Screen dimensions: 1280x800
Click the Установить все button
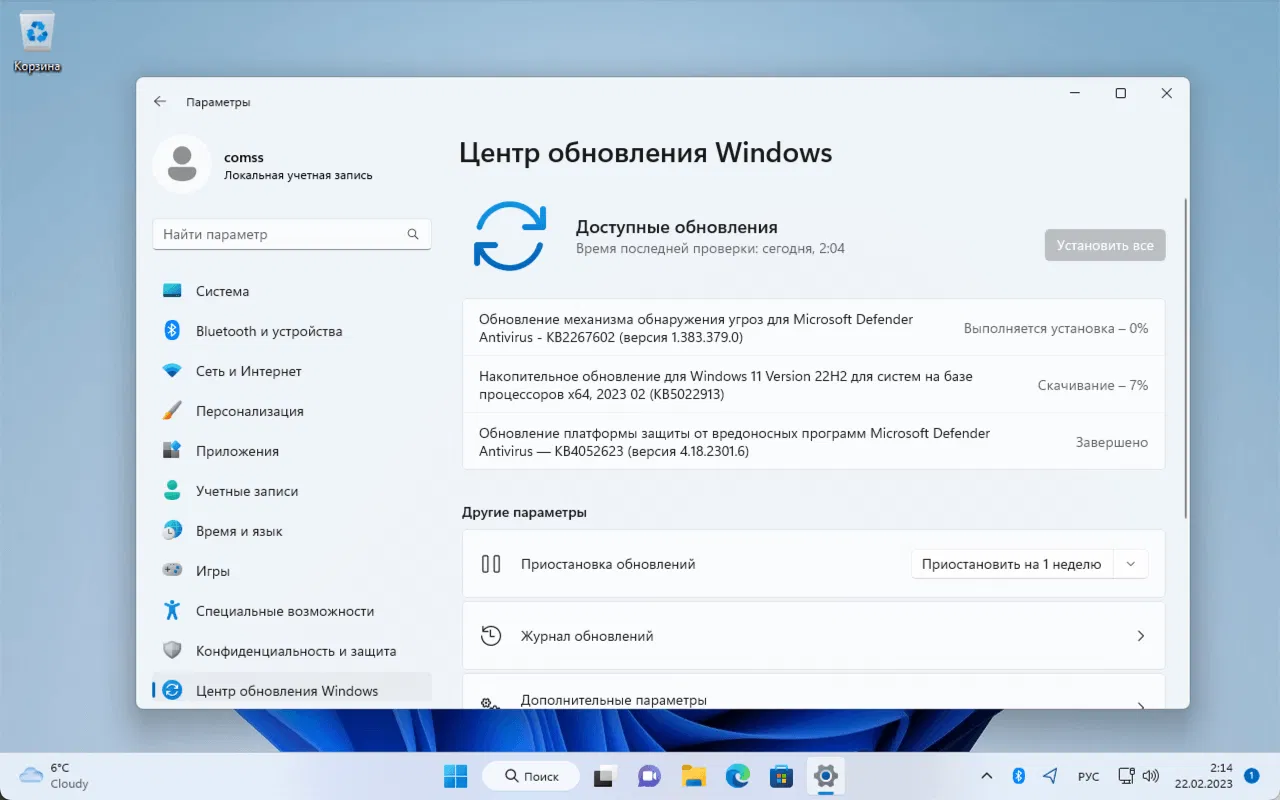(1105, 245)
